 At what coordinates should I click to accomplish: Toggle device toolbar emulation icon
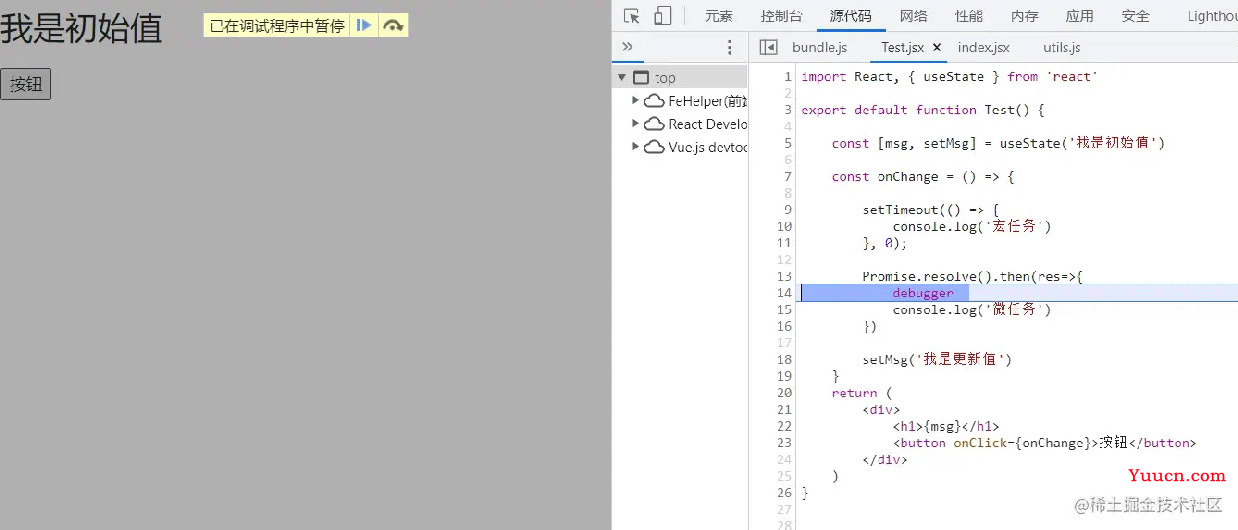coord(662,16)
